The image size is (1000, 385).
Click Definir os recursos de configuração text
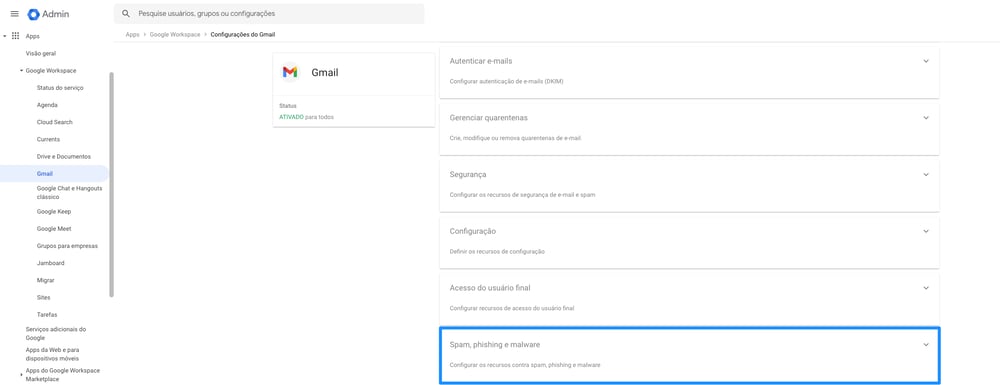[x=497, y=252]
